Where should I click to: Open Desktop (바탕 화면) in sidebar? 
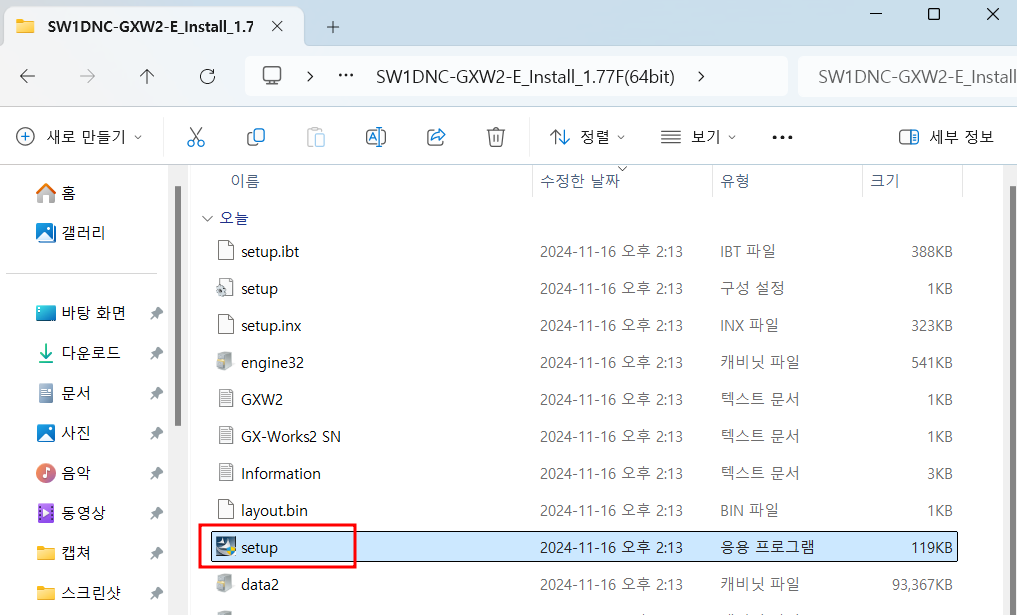[x=81, y=313]
